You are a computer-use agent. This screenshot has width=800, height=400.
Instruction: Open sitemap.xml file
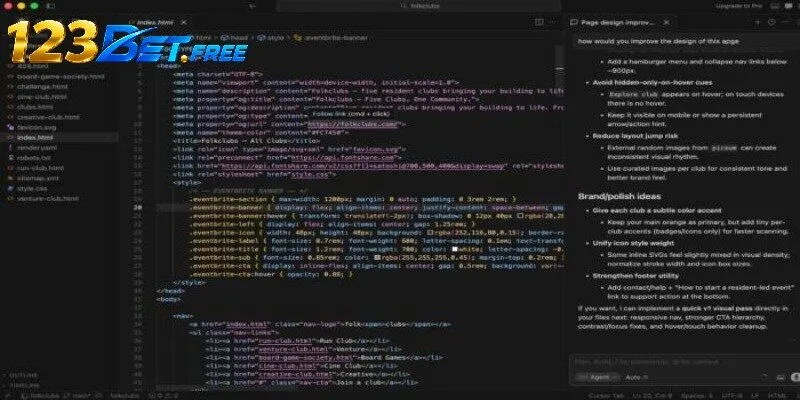coord(38,178)
